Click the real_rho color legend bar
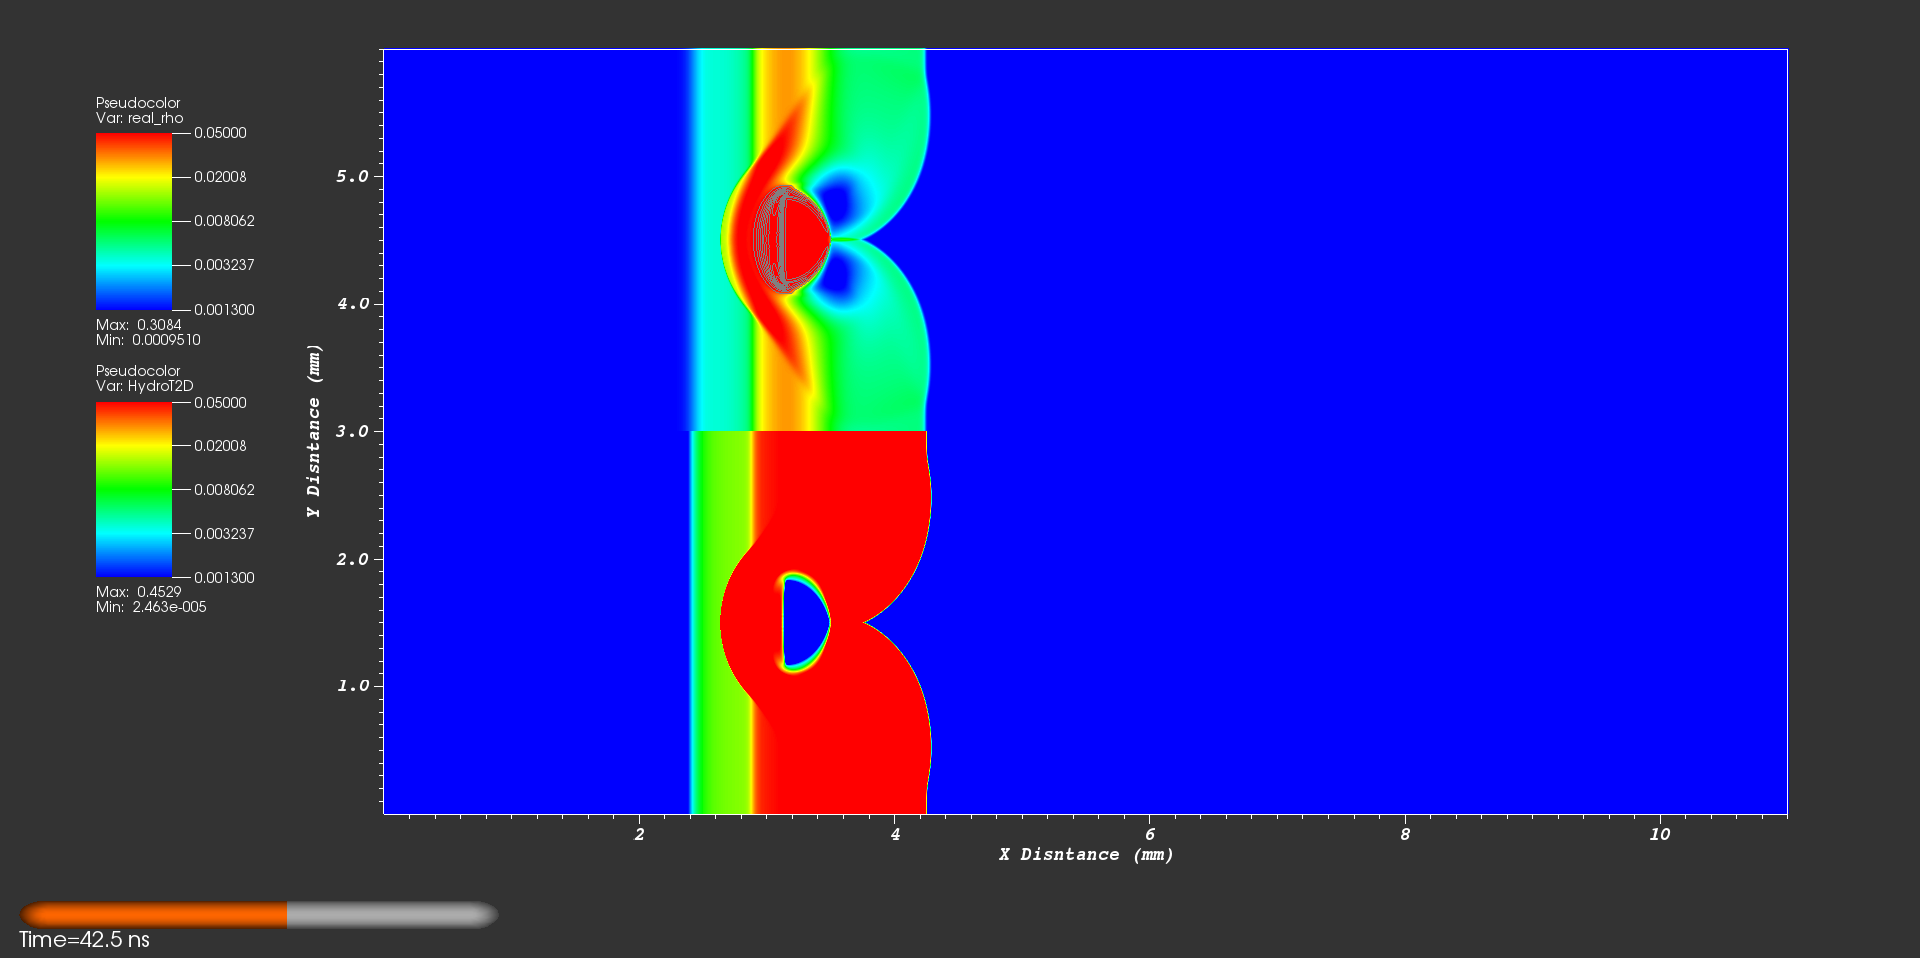The height and width of the screenshot is (958, 1920). pyautogui.click(x=134, y=221)
